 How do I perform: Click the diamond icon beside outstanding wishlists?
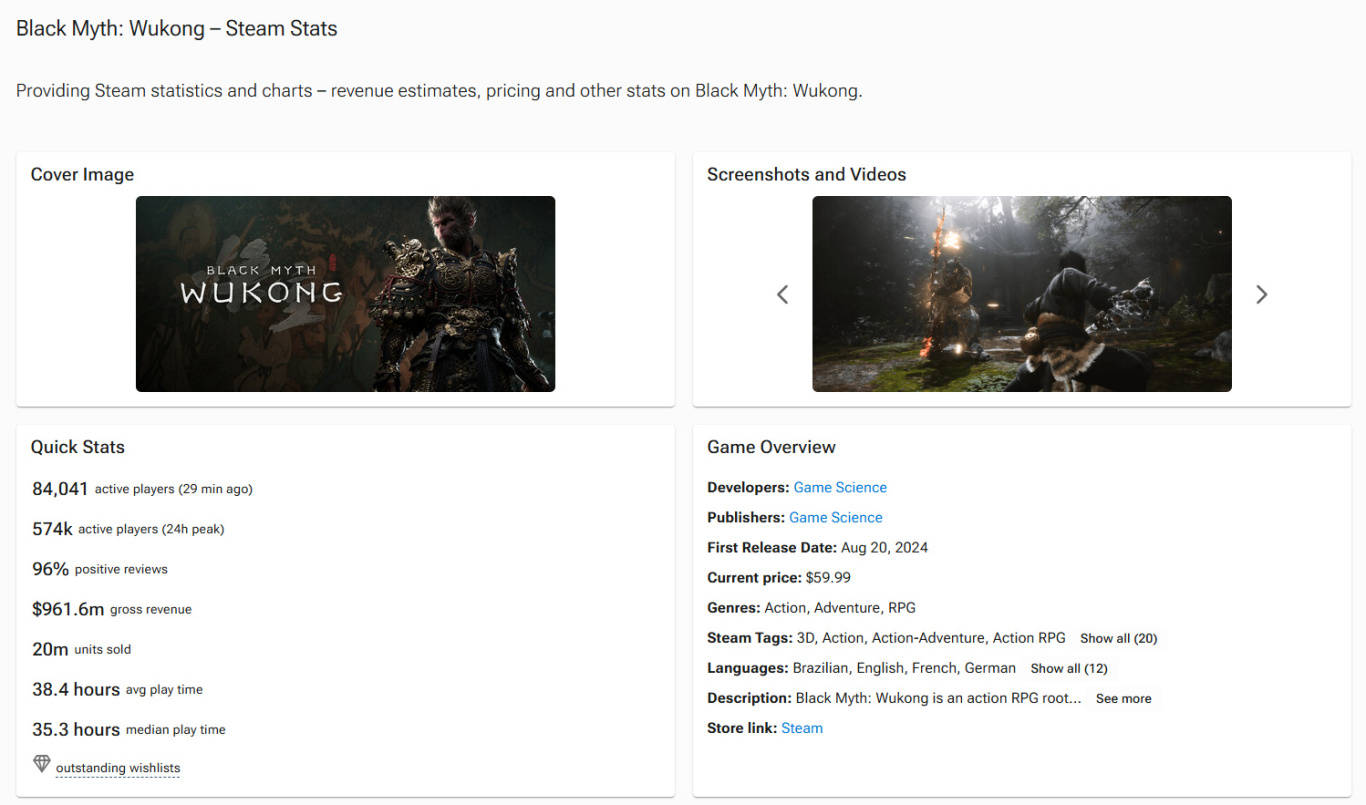click(41, 764)
